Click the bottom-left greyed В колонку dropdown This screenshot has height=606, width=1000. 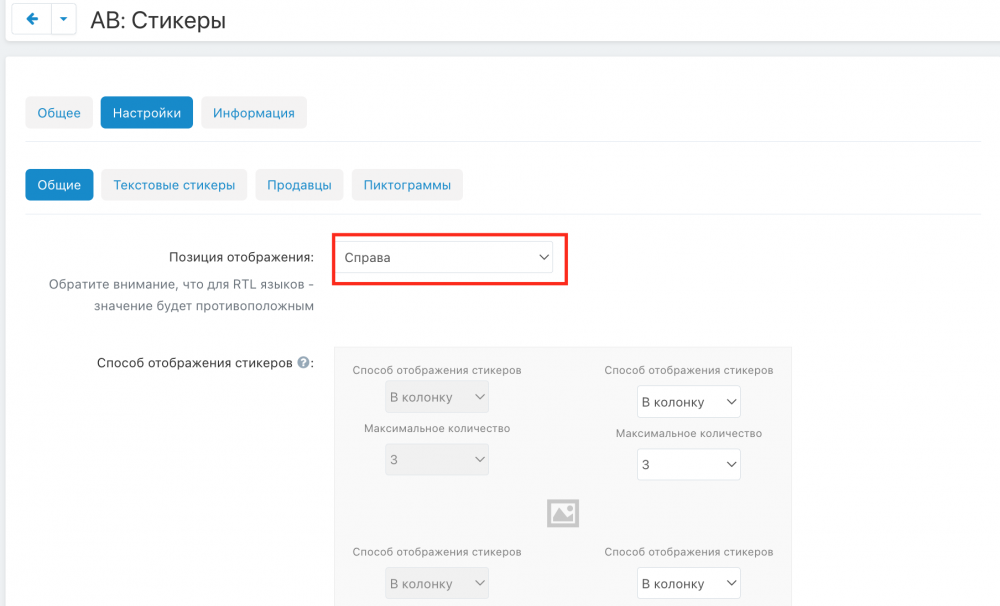437,583
